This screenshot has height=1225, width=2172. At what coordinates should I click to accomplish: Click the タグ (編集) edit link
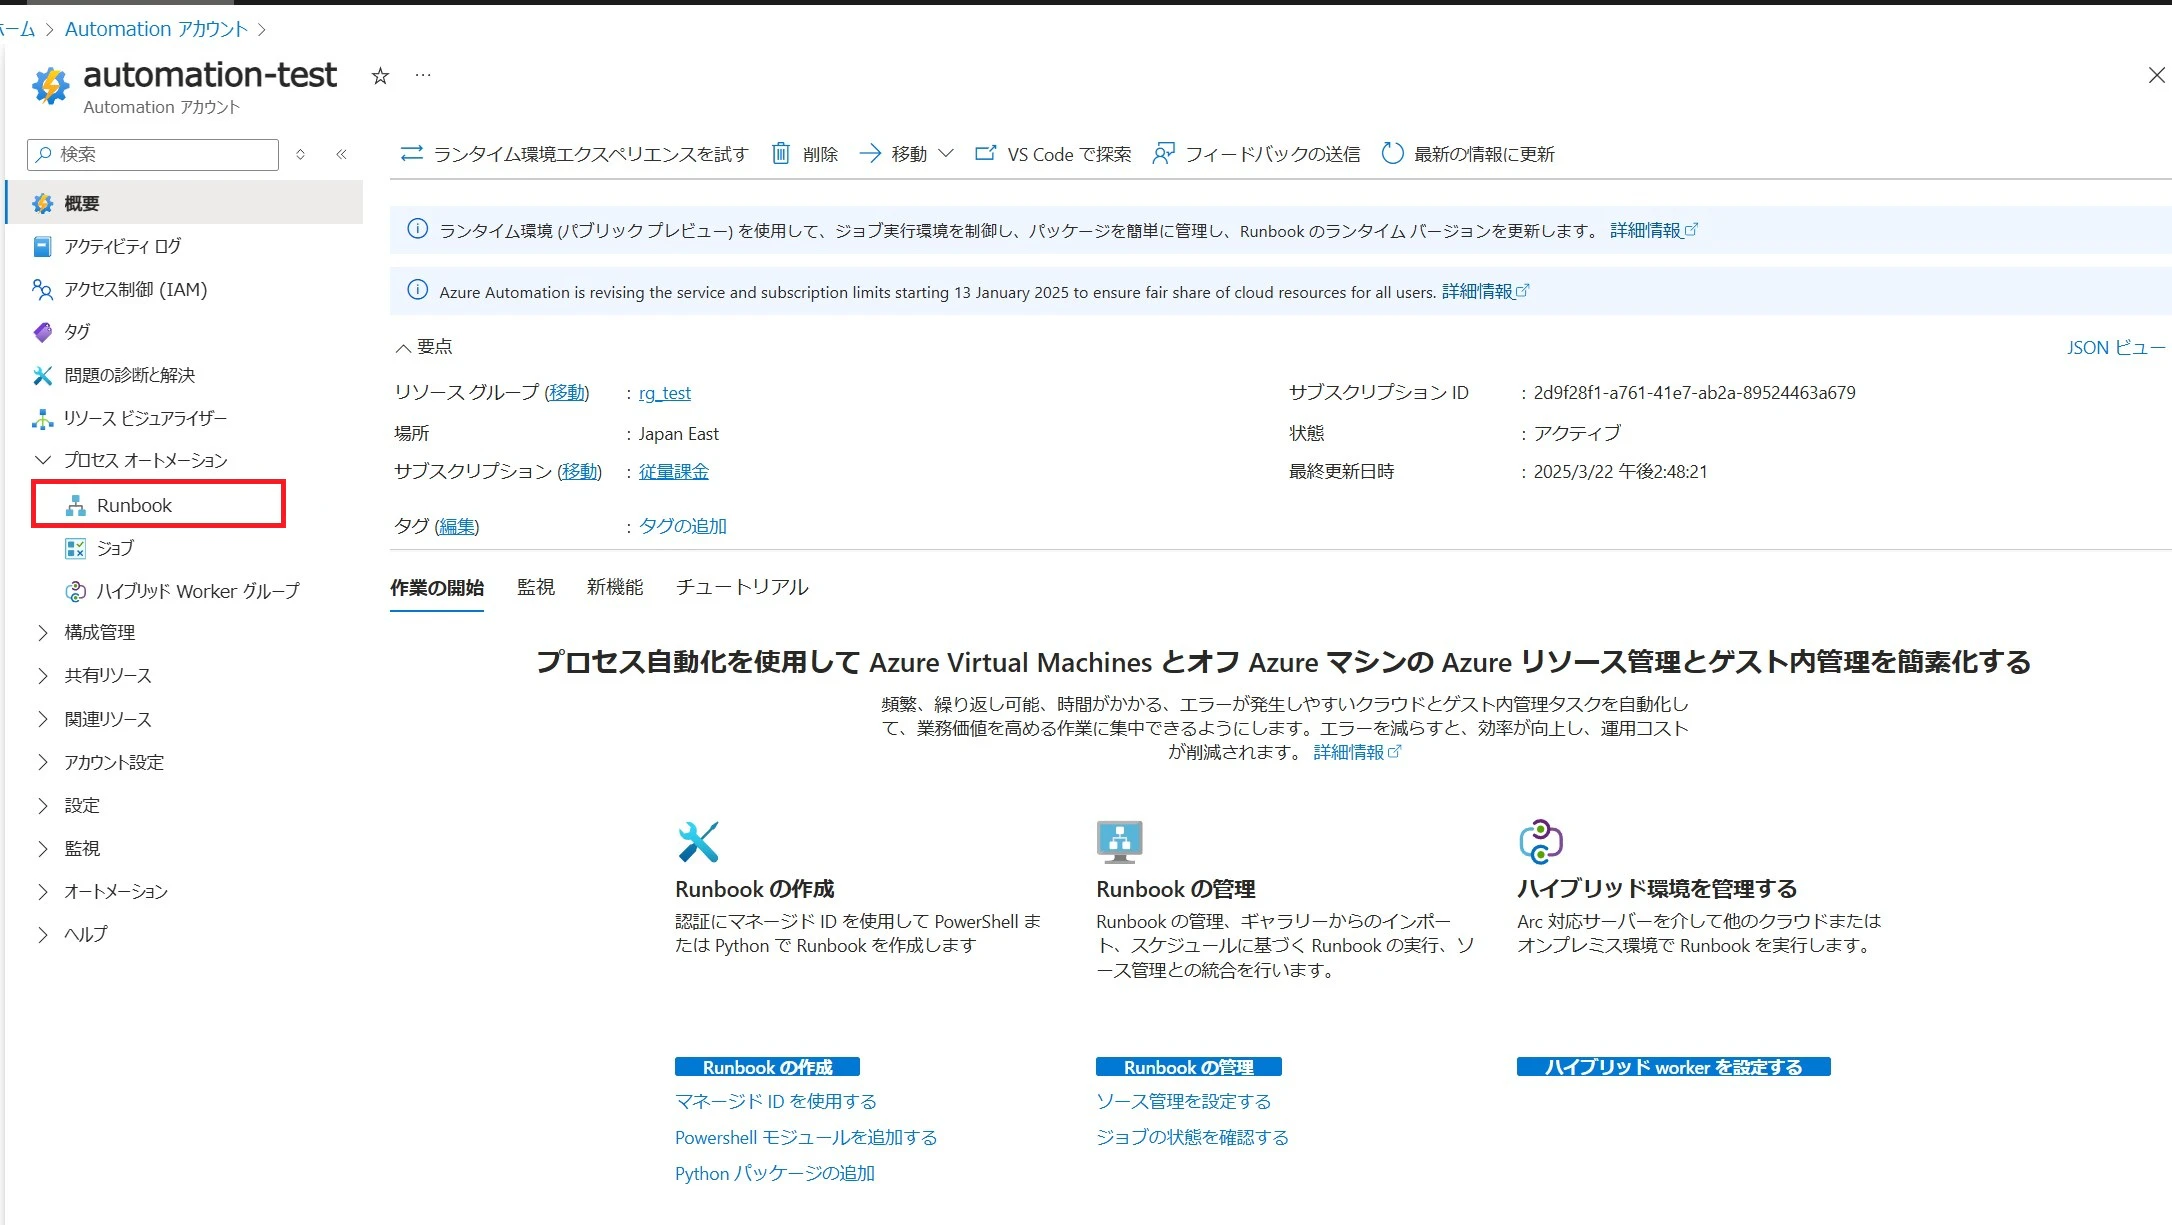coord(457,526)
